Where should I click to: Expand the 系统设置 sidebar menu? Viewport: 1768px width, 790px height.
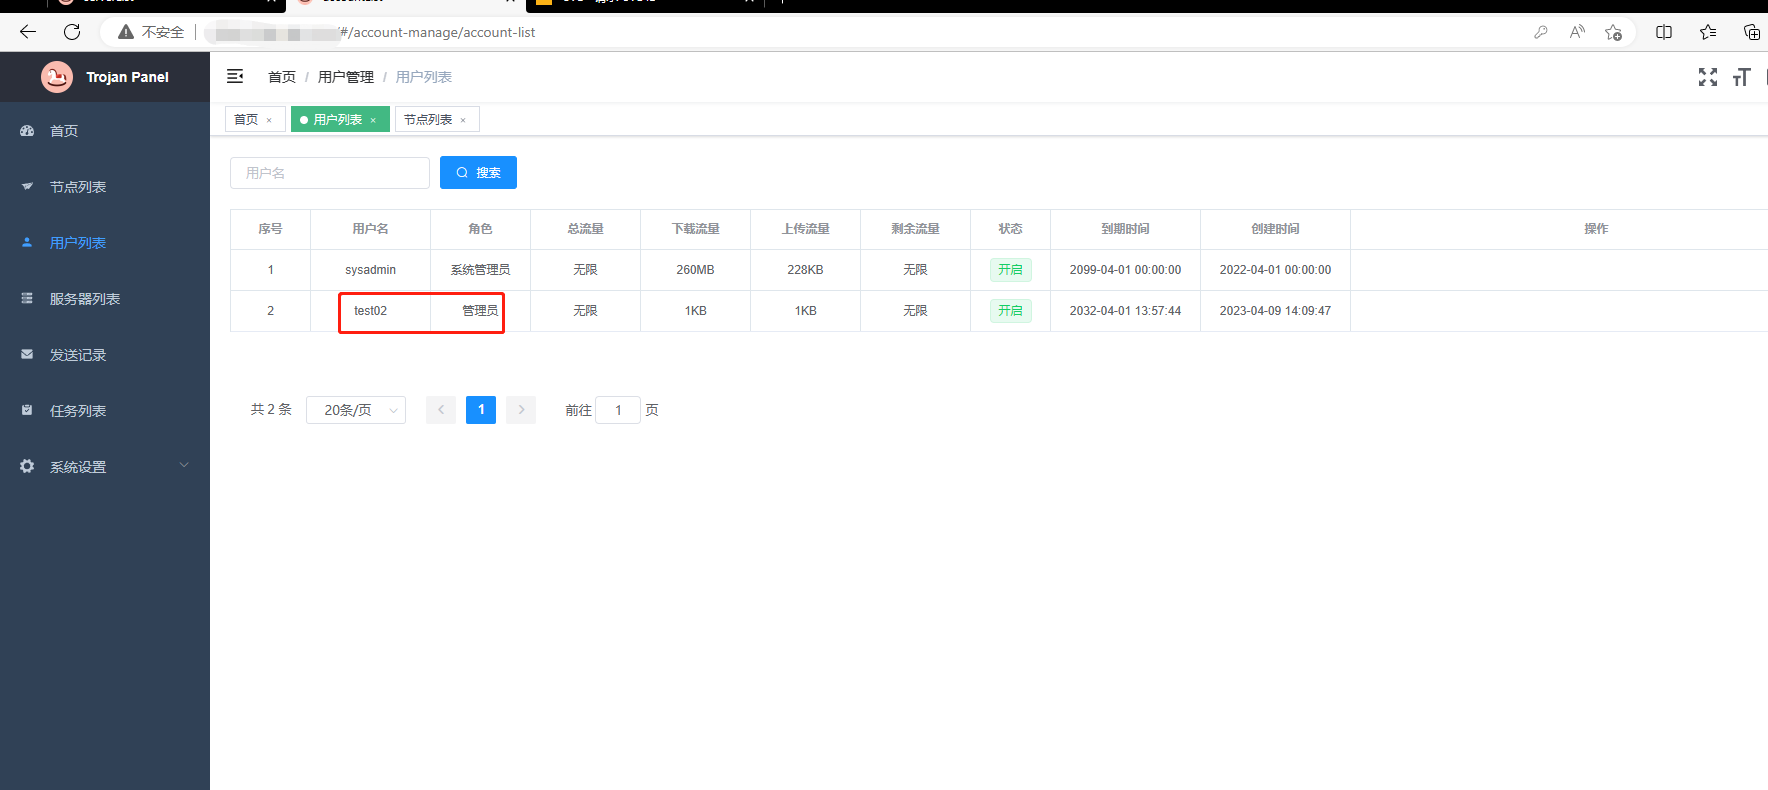[105, 467]
